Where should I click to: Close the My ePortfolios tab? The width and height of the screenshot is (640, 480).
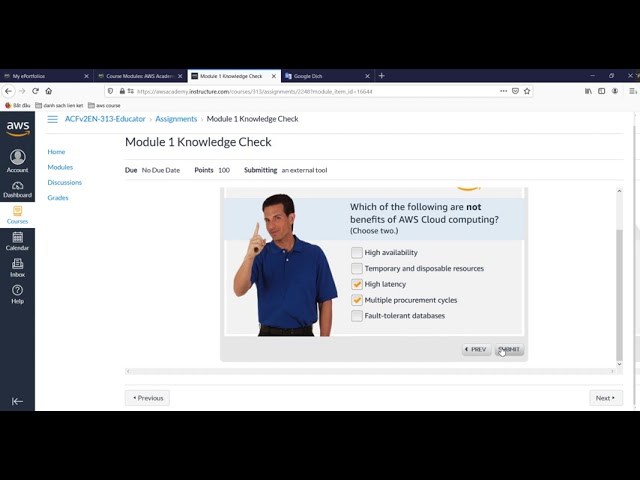(87, 76)
